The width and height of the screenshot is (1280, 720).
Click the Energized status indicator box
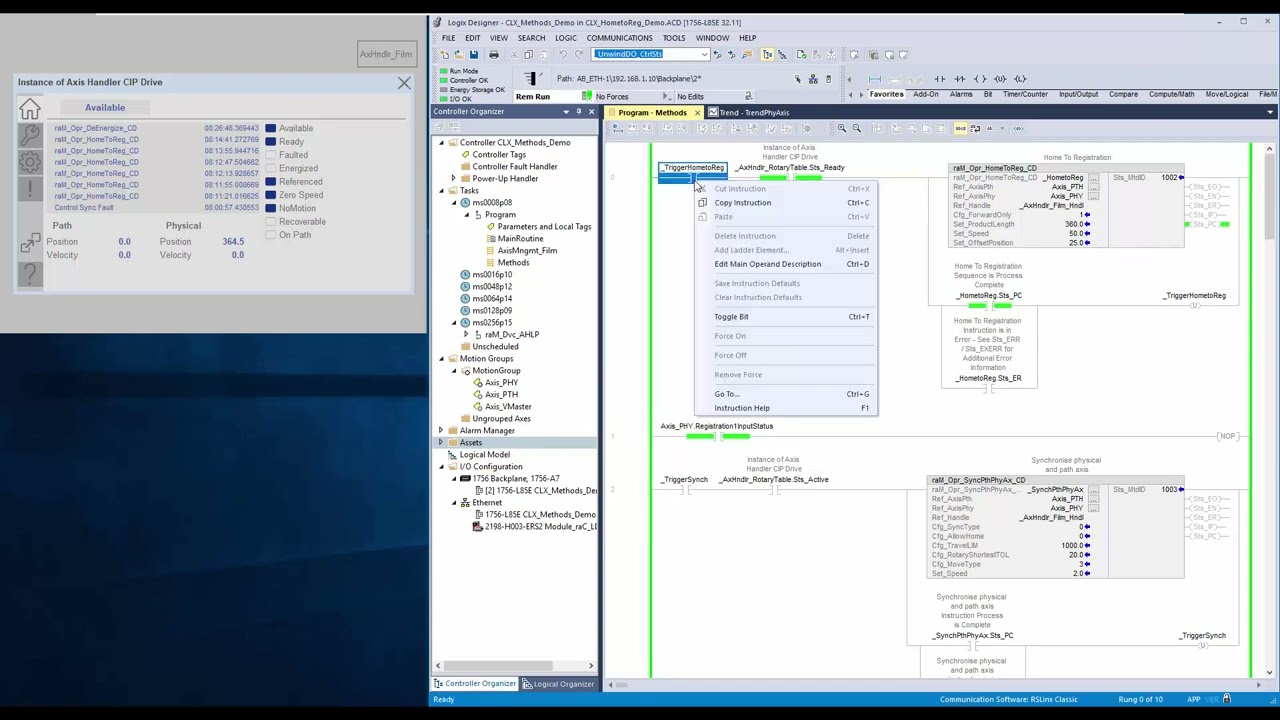pos(270,169)
